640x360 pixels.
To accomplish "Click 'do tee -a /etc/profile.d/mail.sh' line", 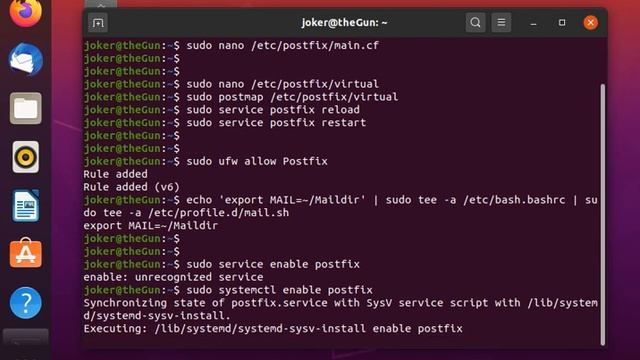I will tap(186, 213).
